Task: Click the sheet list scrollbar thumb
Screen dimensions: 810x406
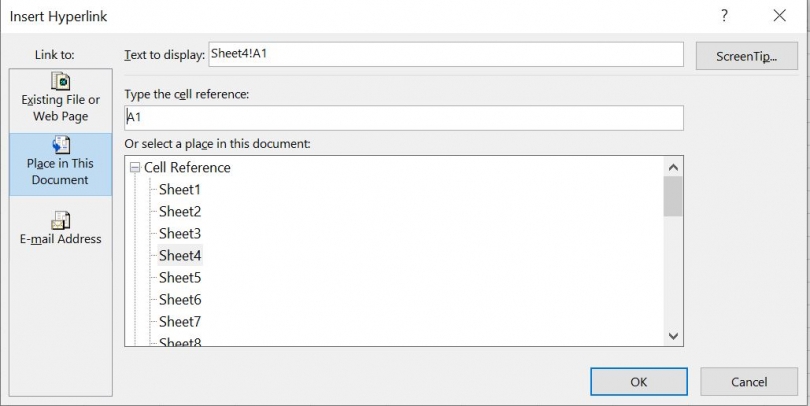Action: 673,196
